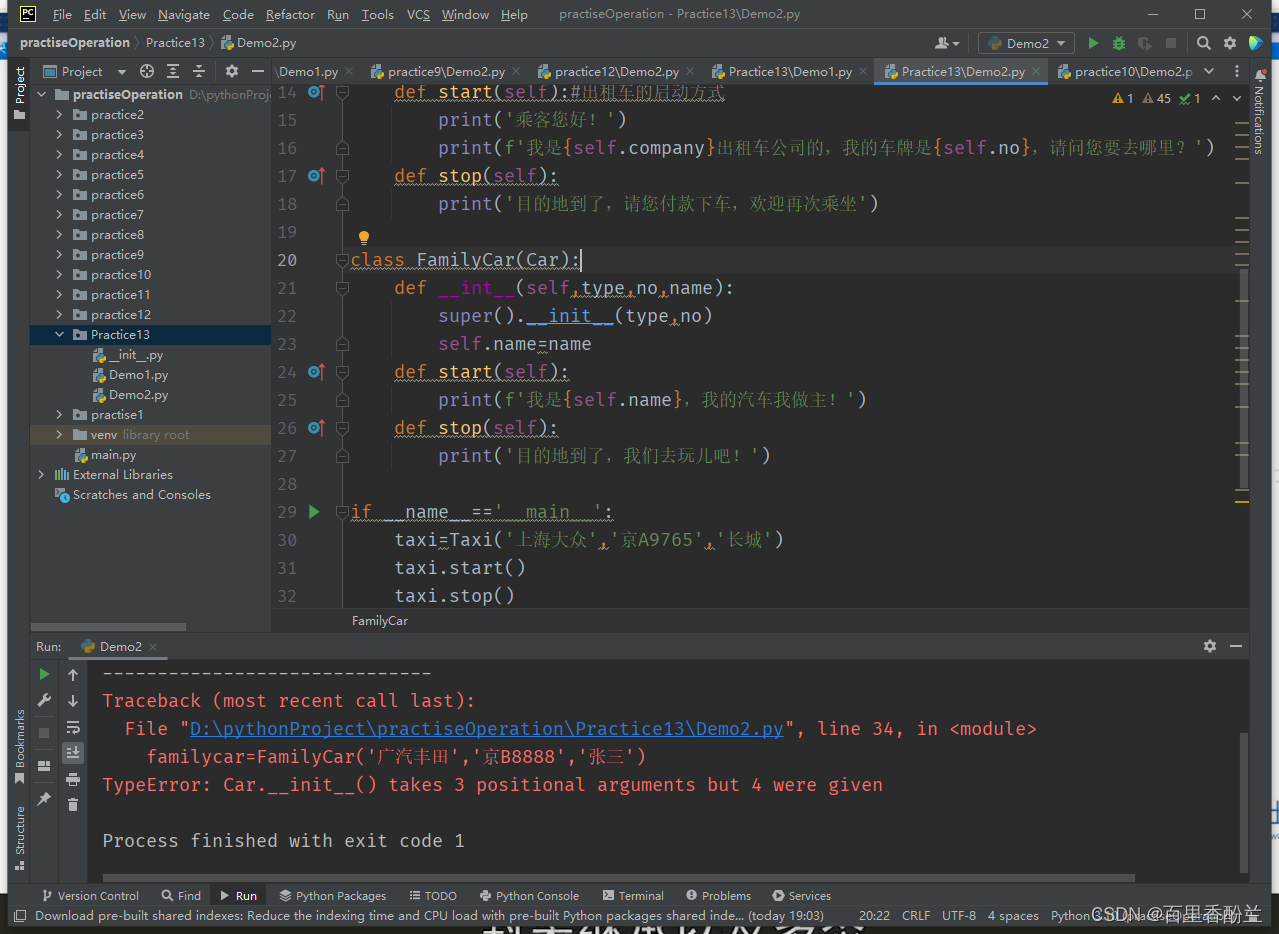
Task: Go to previous highlighted error arrow
Action: click(x=1215, y=98)
